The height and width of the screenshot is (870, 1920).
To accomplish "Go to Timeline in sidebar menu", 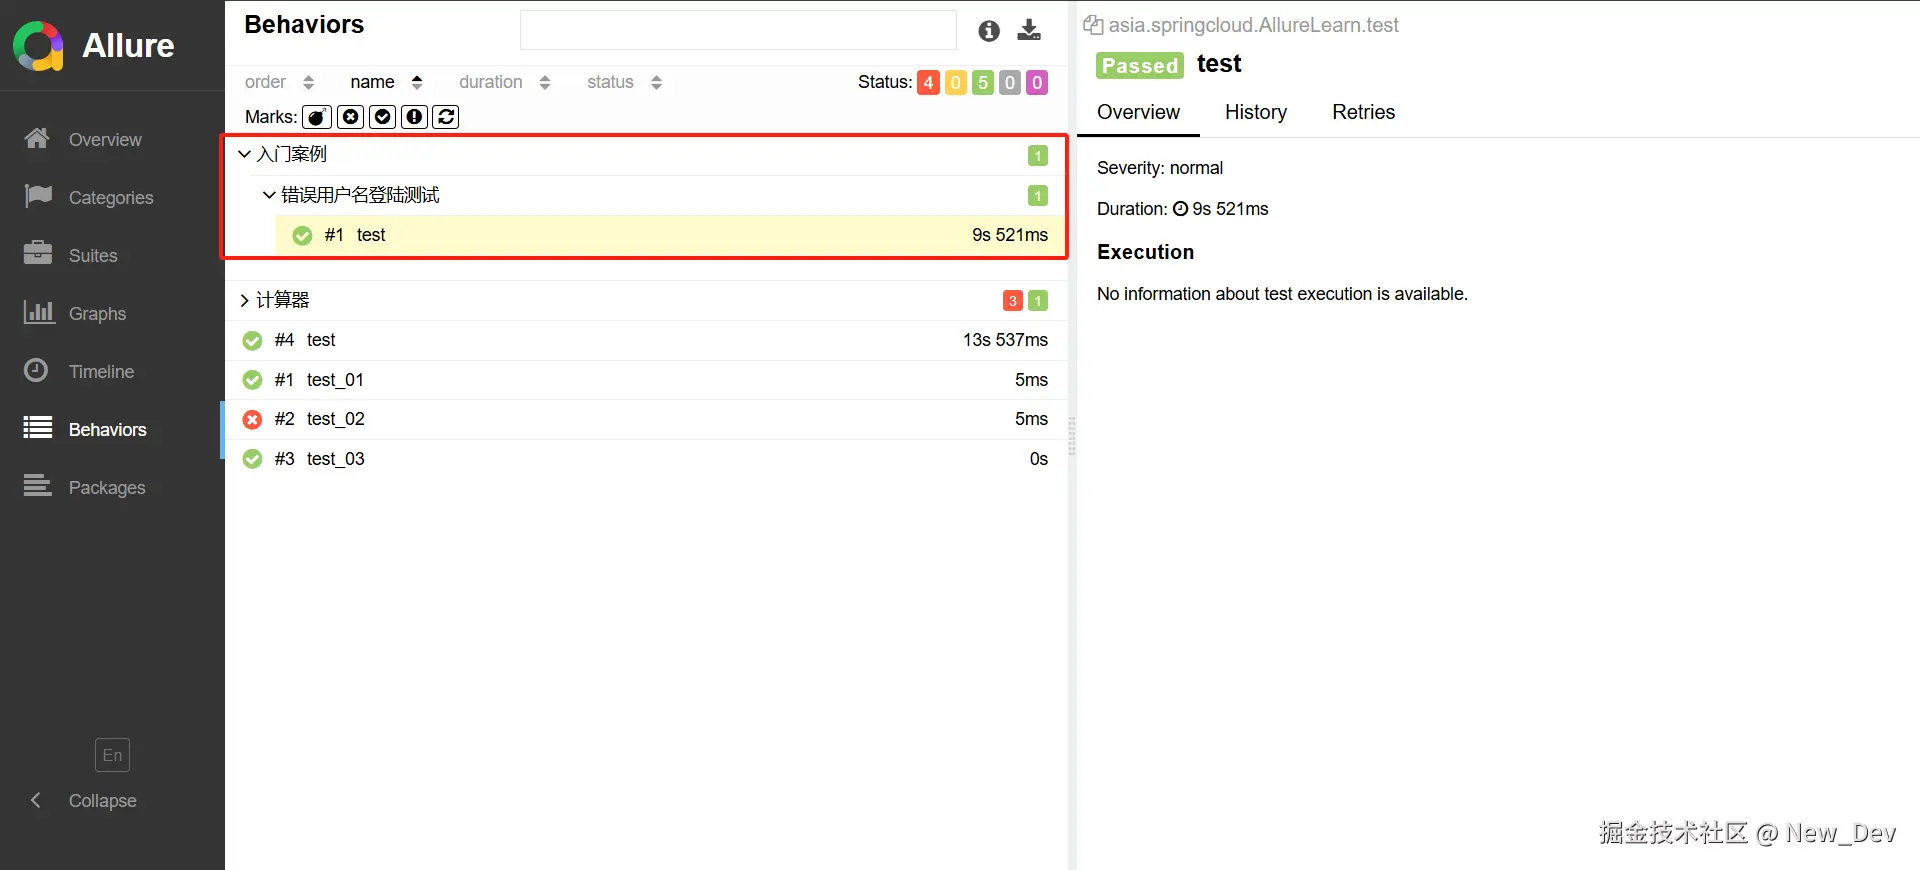I will pyautogui.click(x=101, y=372).
